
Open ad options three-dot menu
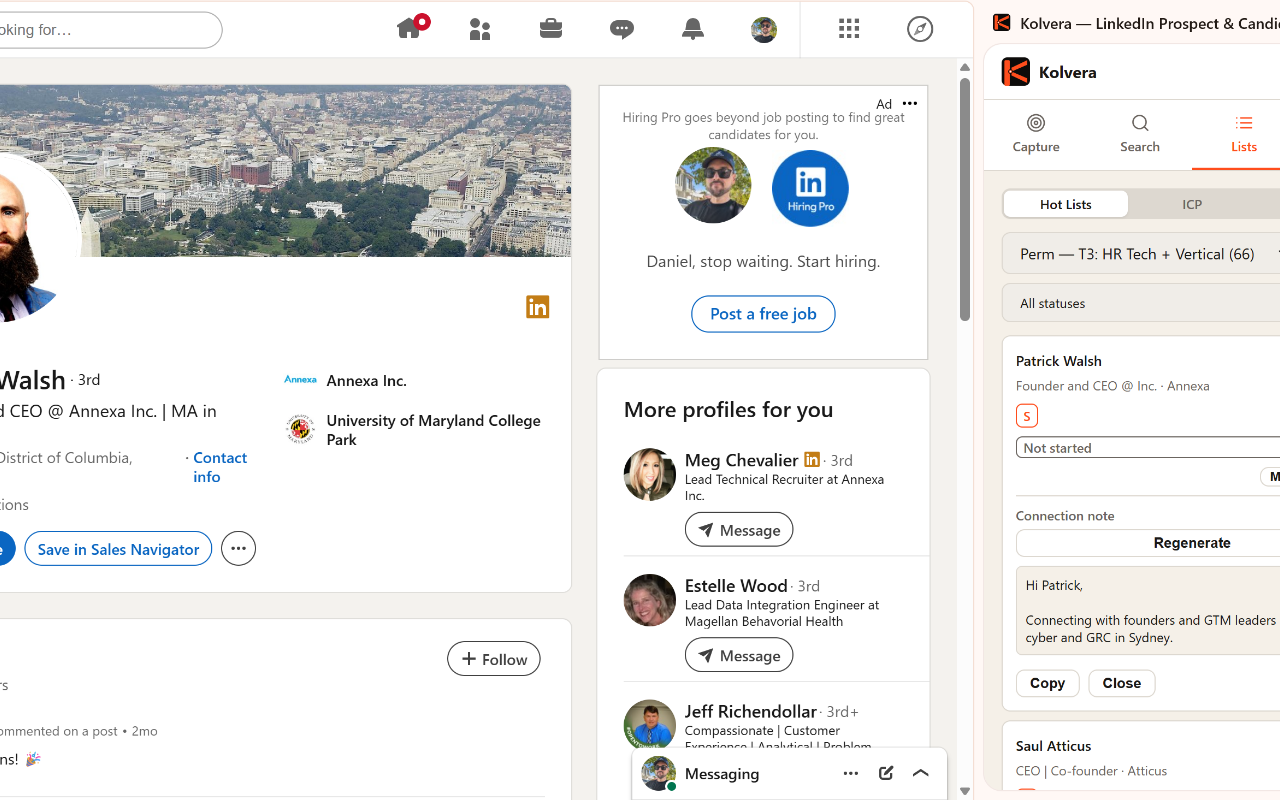[910, 104]
